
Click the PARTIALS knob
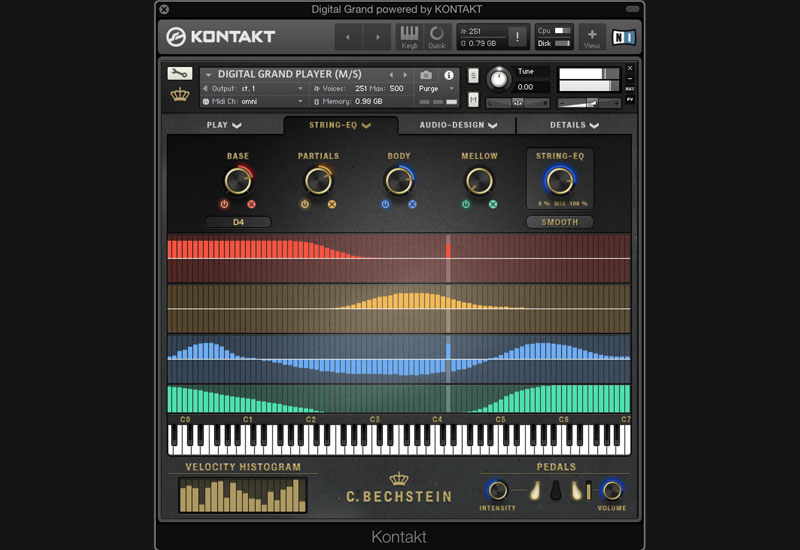coord(318,181)
